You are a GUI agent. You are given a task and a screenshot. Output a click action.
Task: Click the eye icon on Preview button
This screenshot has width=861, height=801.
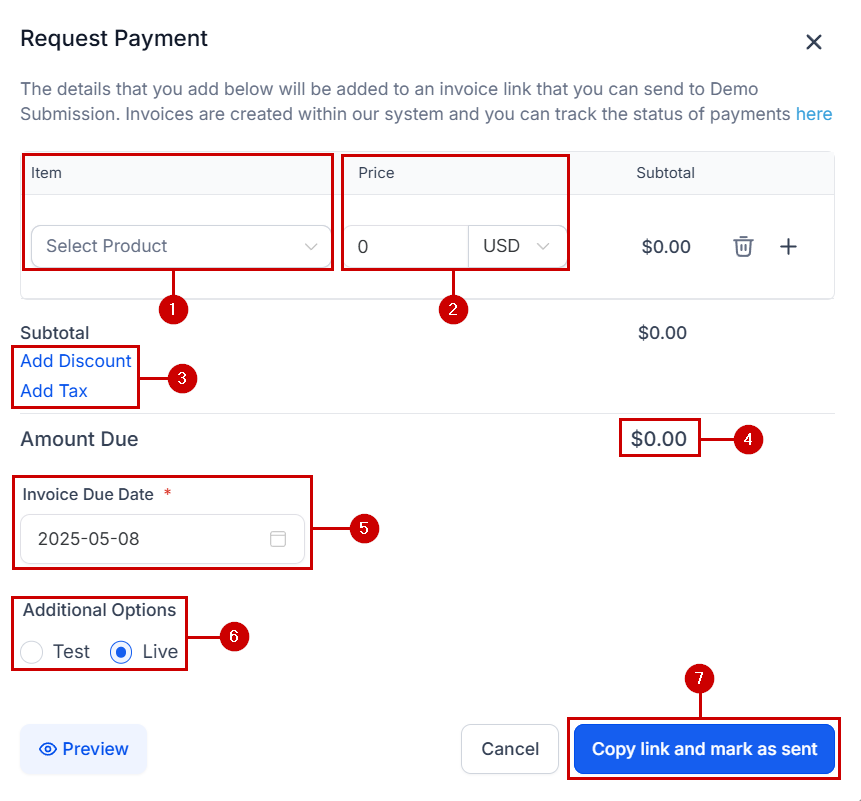click(48, 749)
